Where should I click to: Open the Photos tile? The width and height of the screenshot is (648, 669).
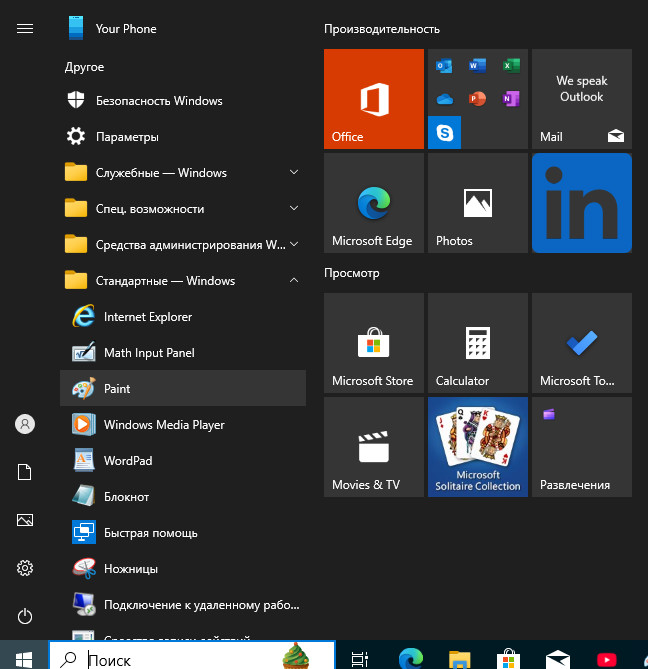(478, 203)
